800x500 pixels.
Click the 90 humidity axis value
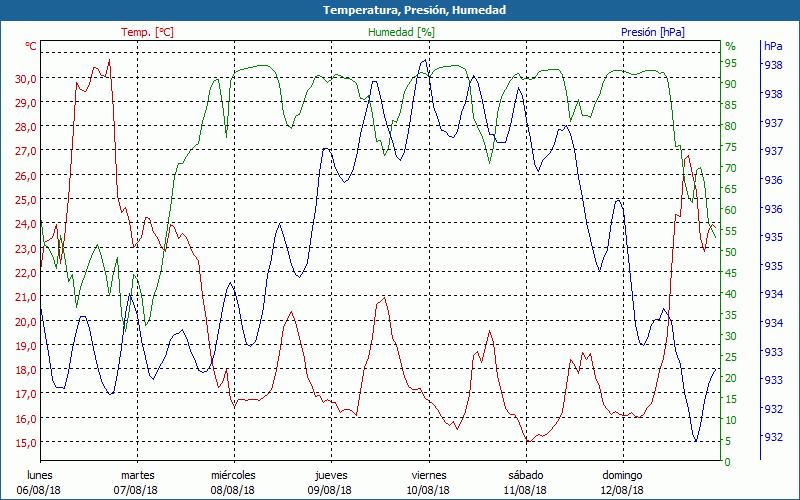click(x=731, y=84)
